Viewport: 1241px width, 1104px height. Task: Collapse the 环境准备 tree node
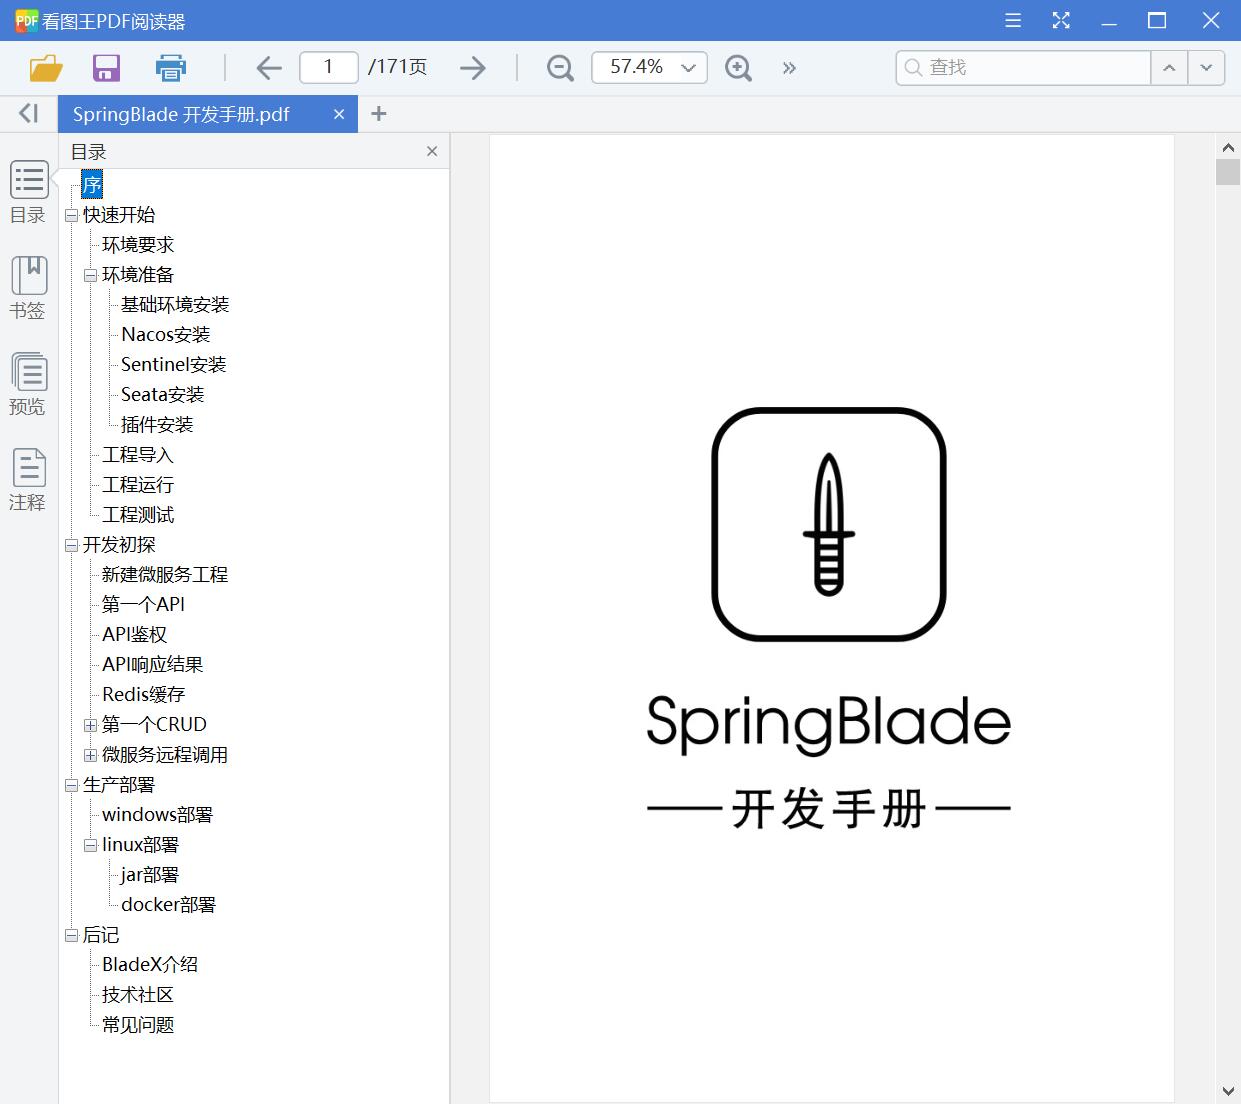pyautogui.click(x=90, y=275)
